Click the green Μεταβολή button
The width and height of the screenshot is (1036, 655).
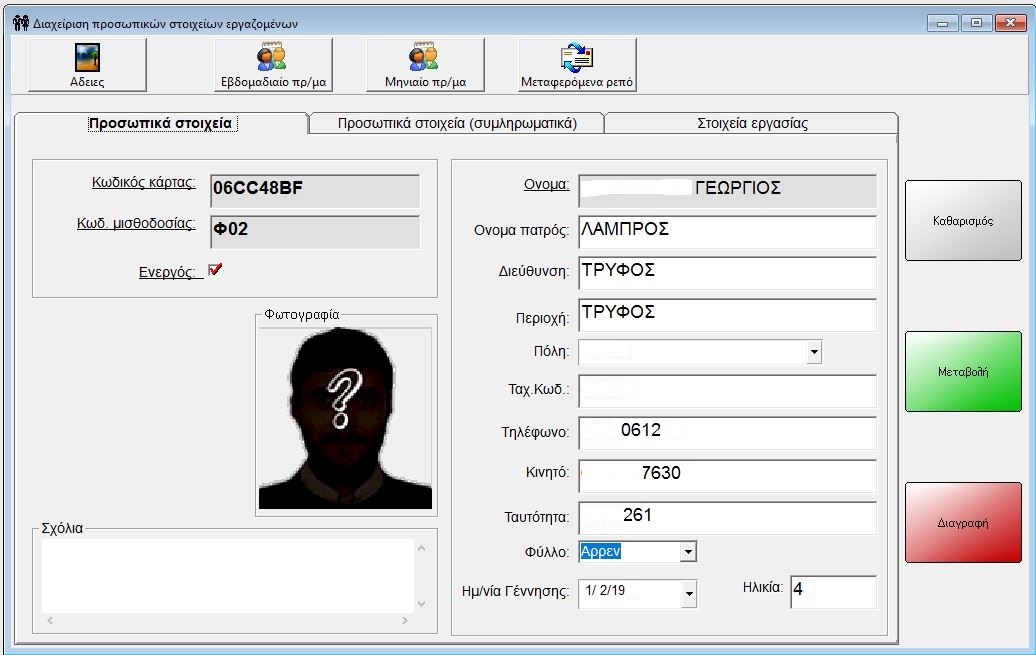[x=963, y=371]
